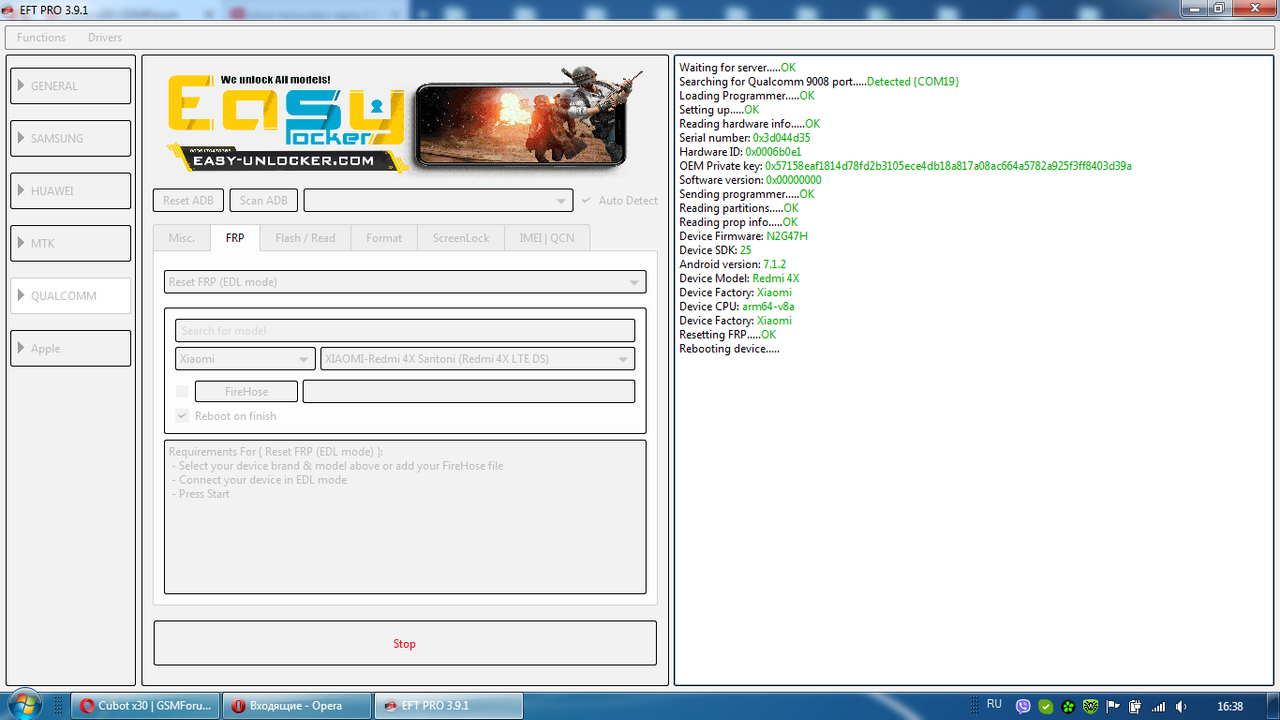Click 'Waiting for server.....OK' log line
The width and height of the screenshot is (1280, 720).
tap(737, 68)
